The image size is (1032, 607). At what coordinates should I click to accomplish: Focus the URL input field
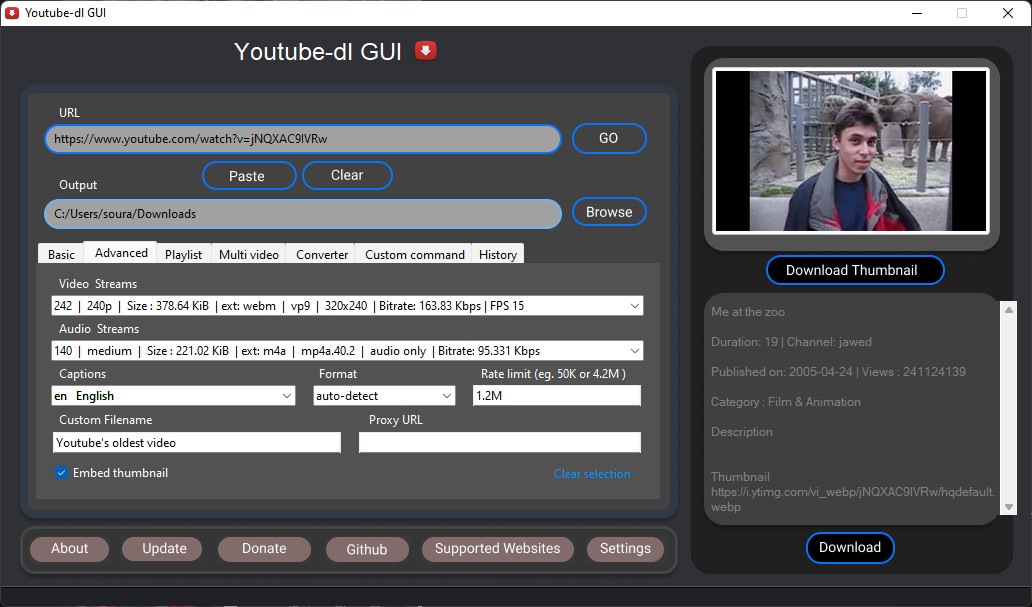click(x=303, y=139)
